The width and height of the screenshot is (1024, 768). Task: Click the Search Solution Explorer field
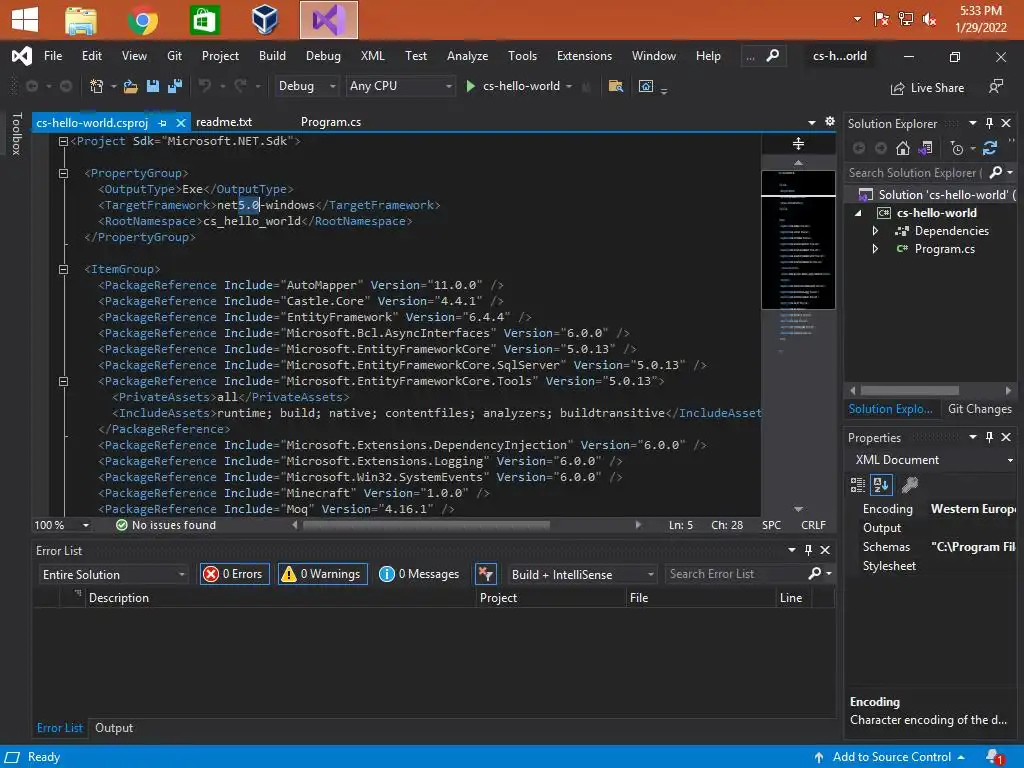coord(916,172)
